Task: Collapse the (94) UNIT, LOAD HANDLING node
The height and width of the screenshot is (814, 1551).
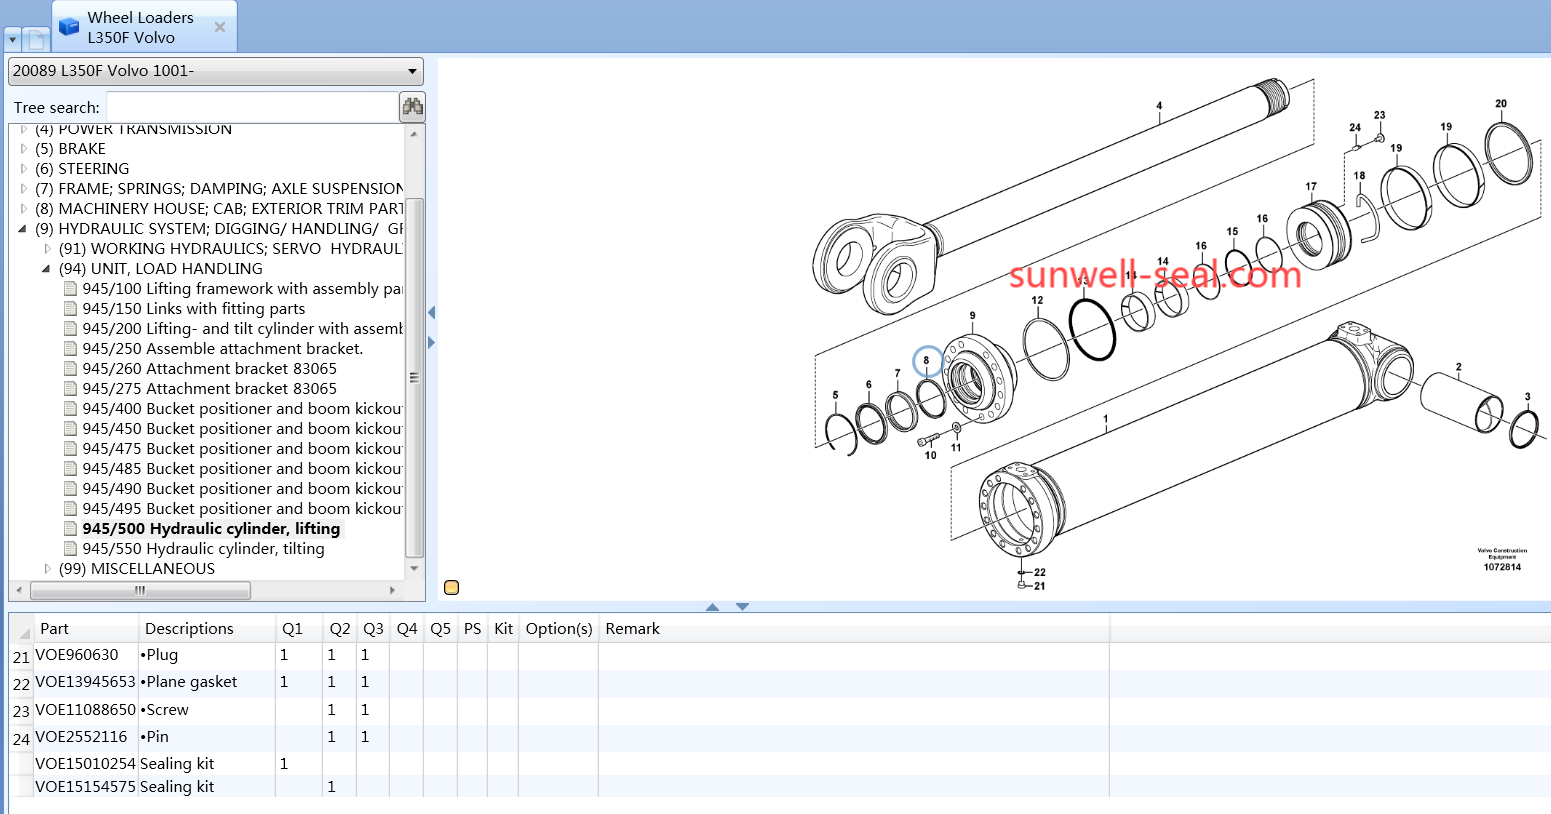Action: coord(46,269)
